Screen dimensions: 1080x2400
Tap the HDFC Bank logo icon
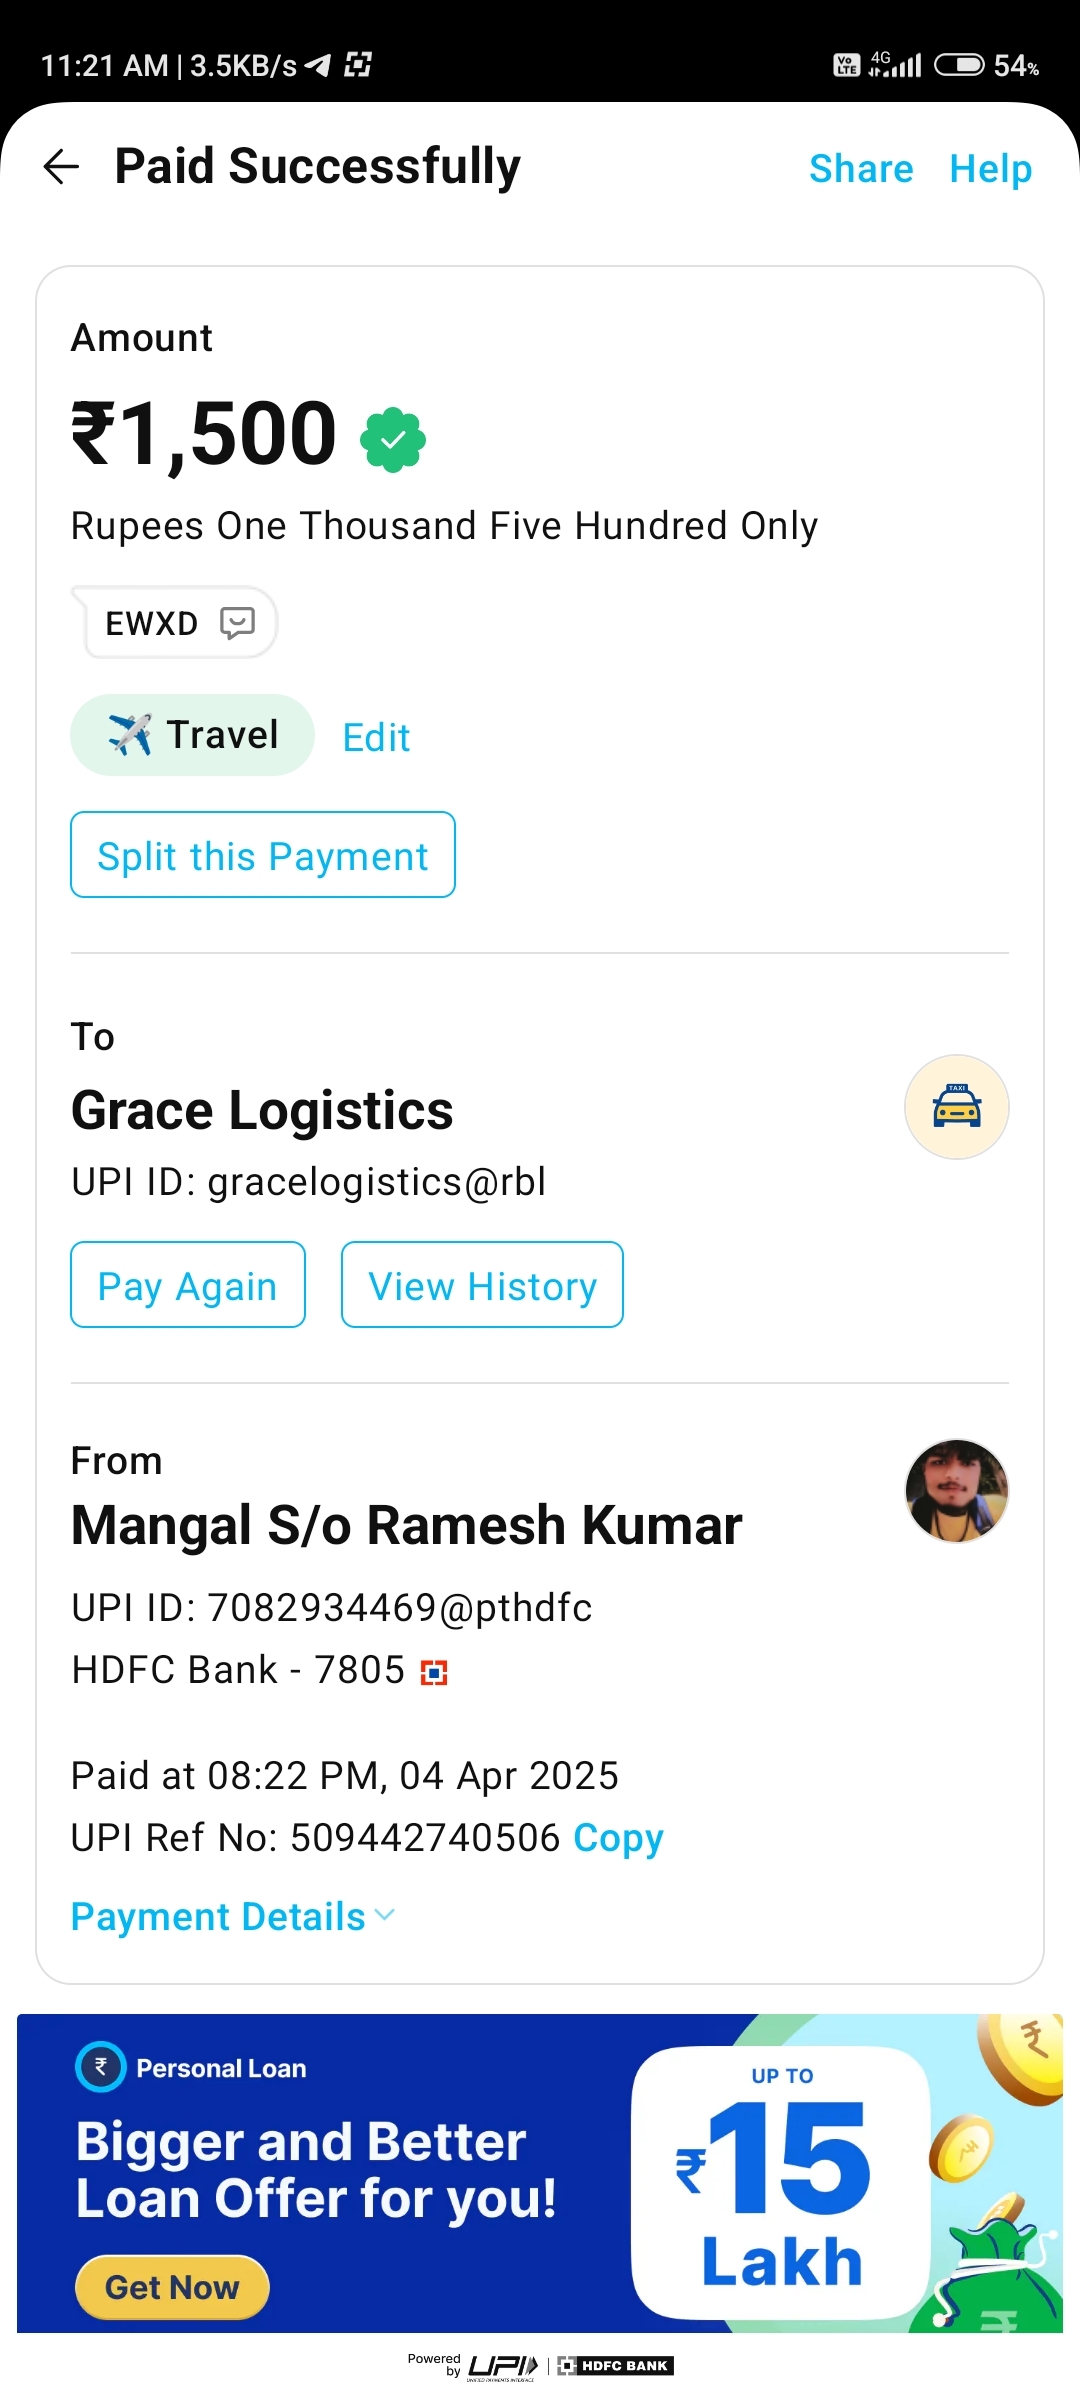(x=434, y=1672)
